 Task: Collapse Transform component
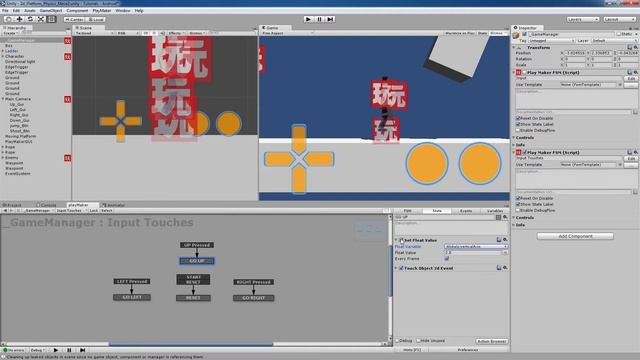point(514,48)
